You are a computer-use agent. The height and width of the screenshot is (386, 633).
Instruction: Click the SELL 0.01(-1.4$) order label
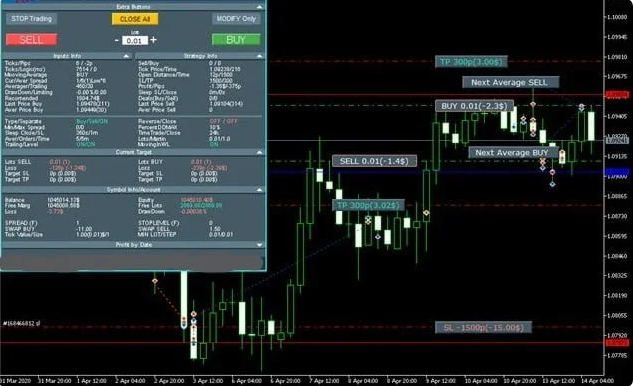374,161
